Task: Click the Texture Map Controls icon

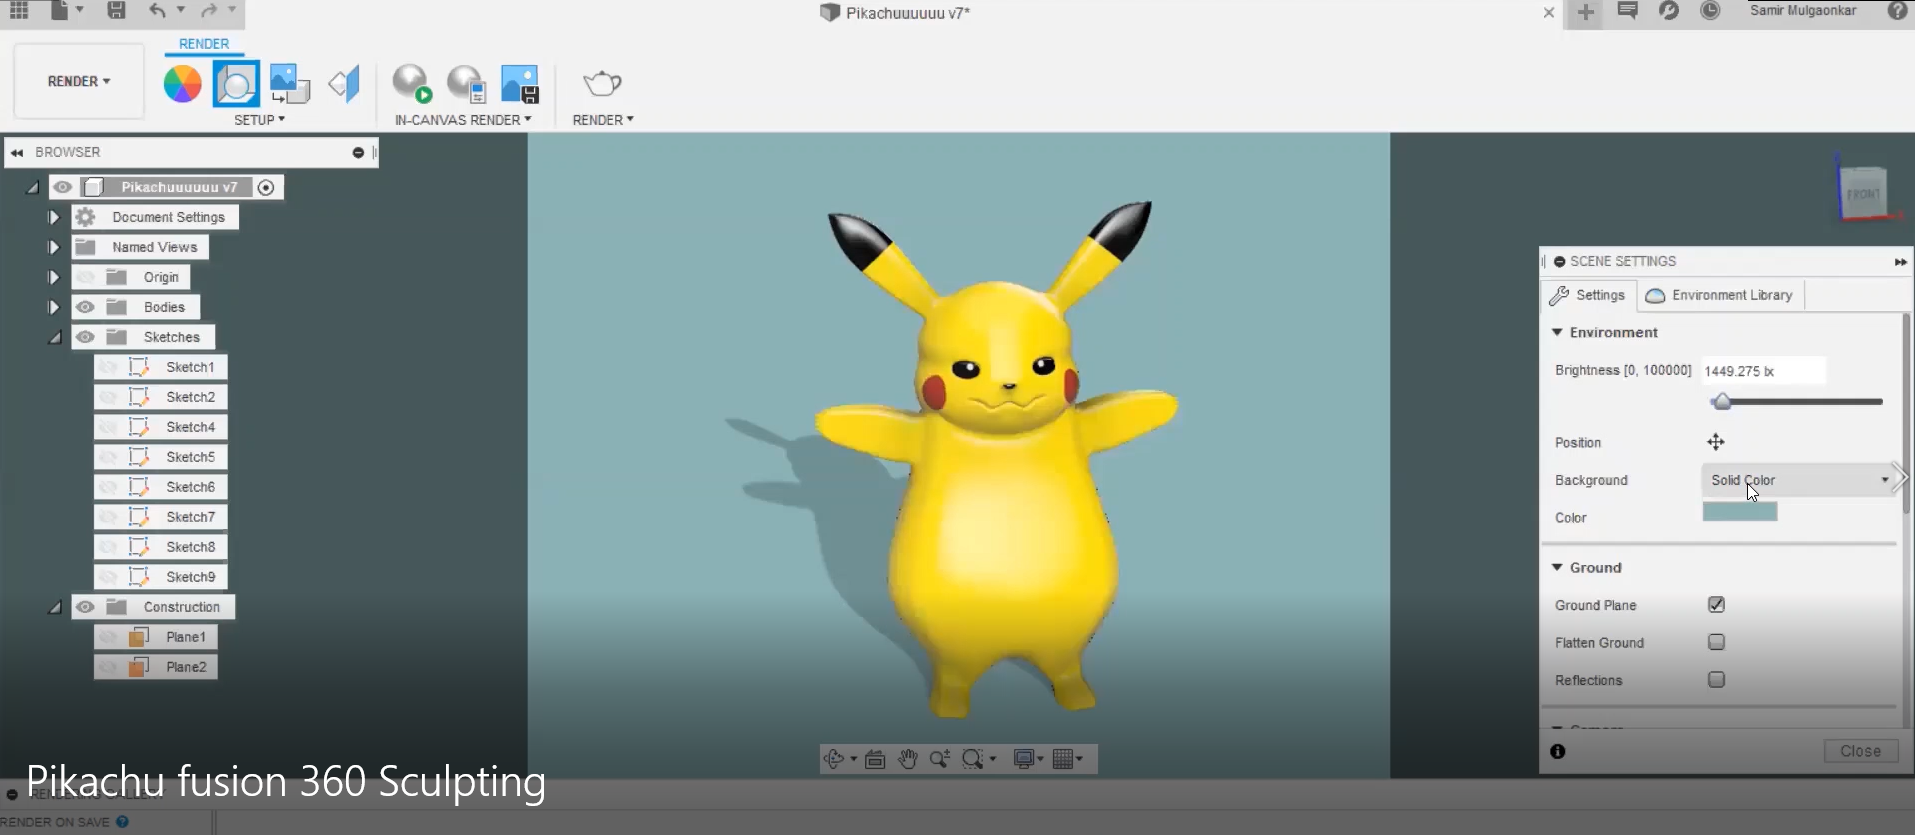Action: tap(344, 84)
